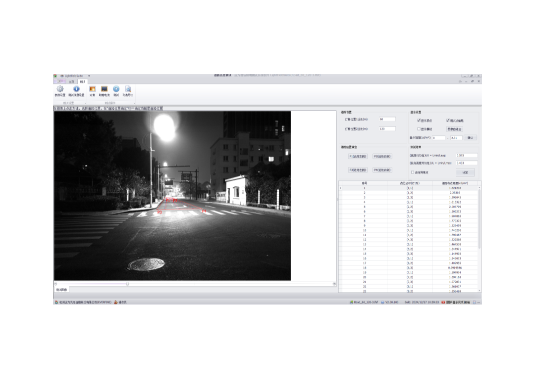Click the results table scroll up arrow

(479, 188)
